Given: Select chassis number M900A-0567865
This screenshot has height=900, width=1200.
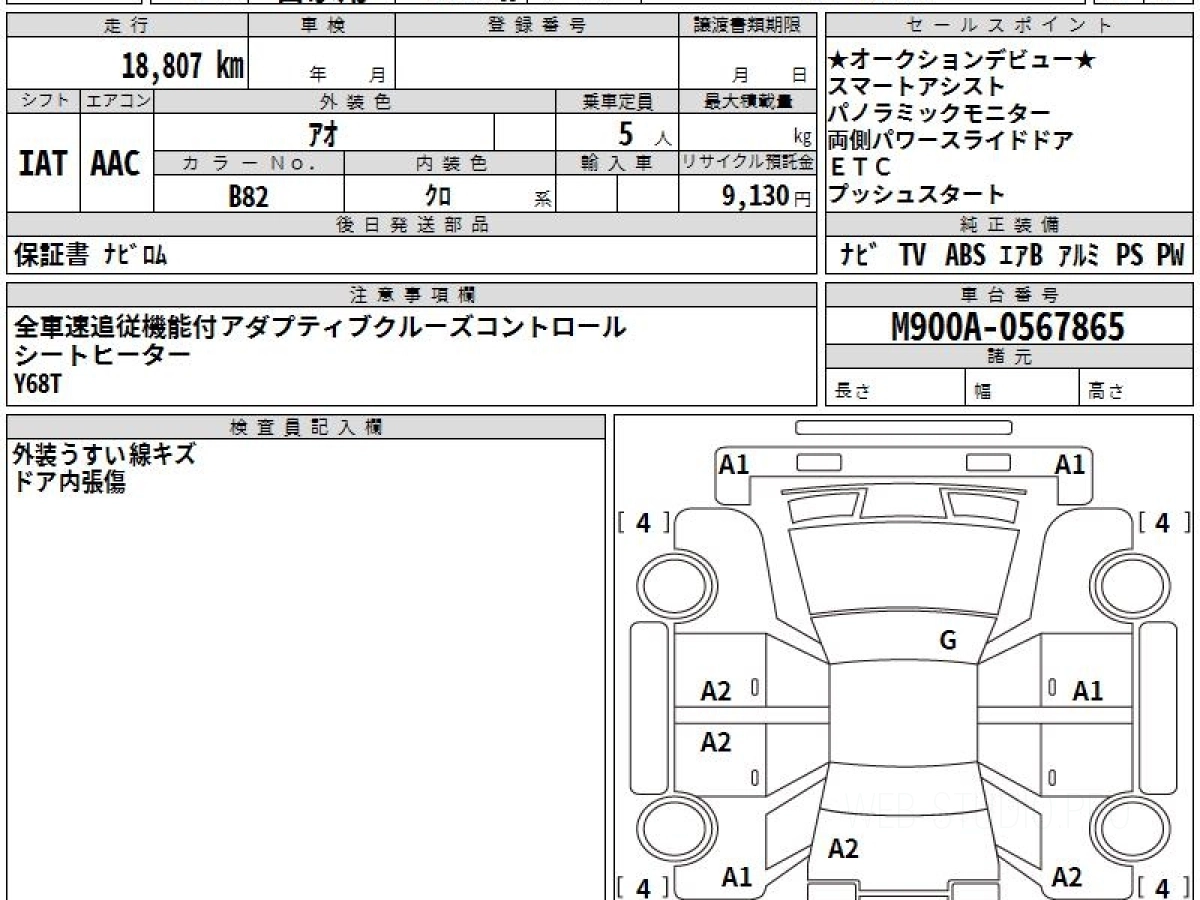Looking at the screenshot, I should (1008, 326).
